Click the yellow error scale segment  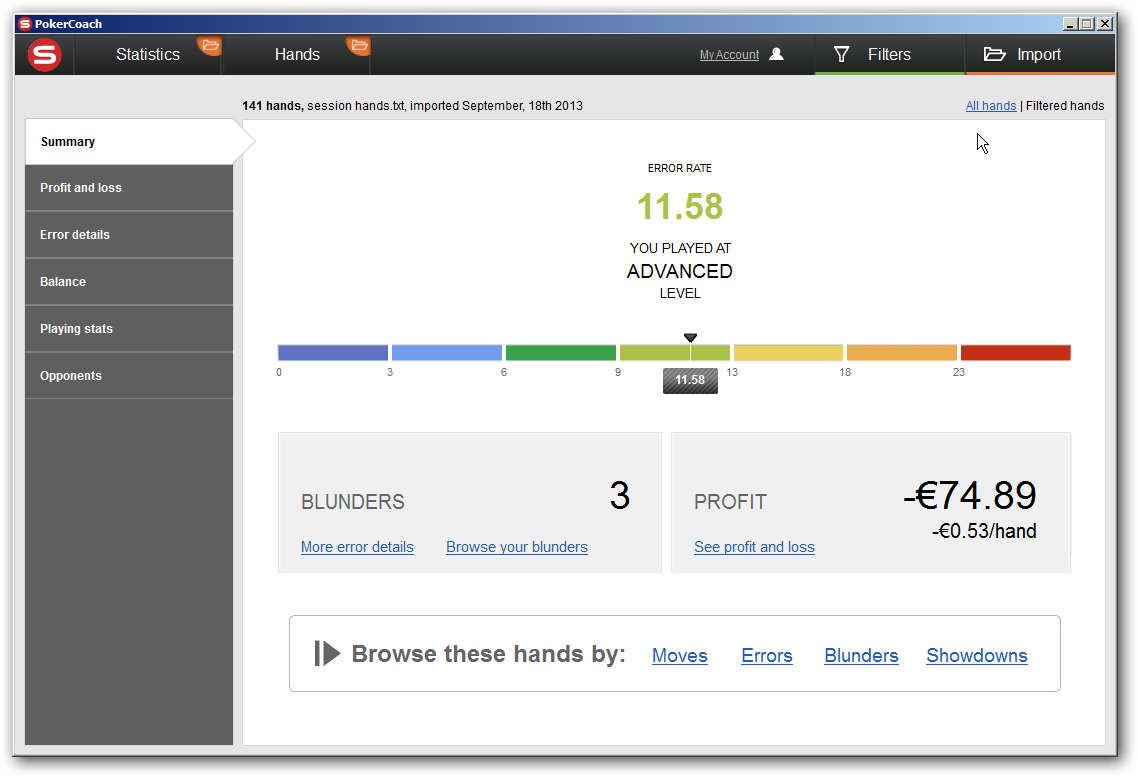tap(788, 353)
